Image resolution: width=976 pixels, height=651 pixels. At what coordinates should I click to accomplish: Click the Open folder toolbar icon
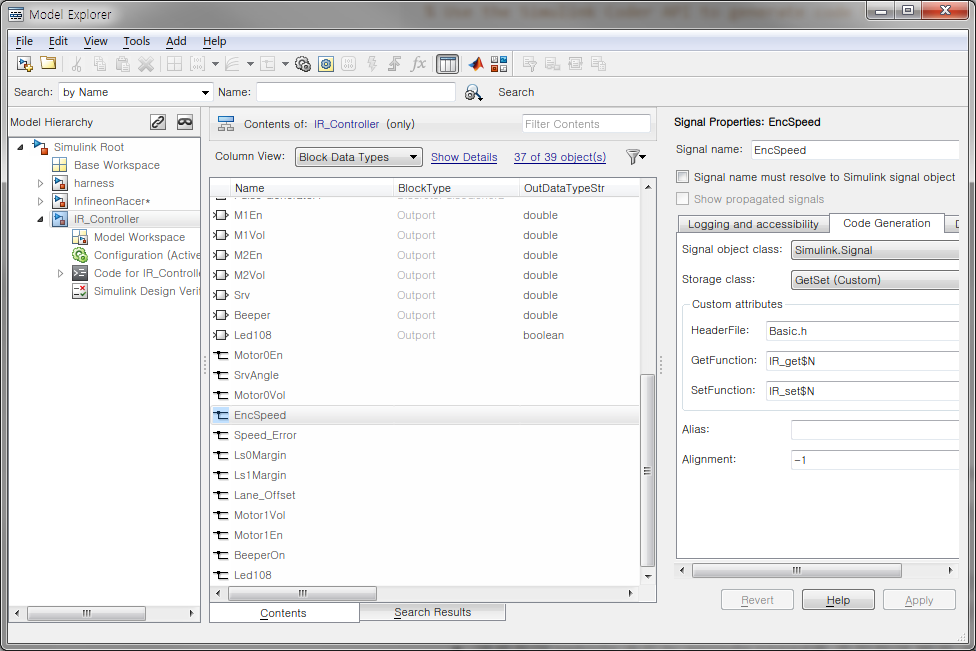click(x=48, y=63)
